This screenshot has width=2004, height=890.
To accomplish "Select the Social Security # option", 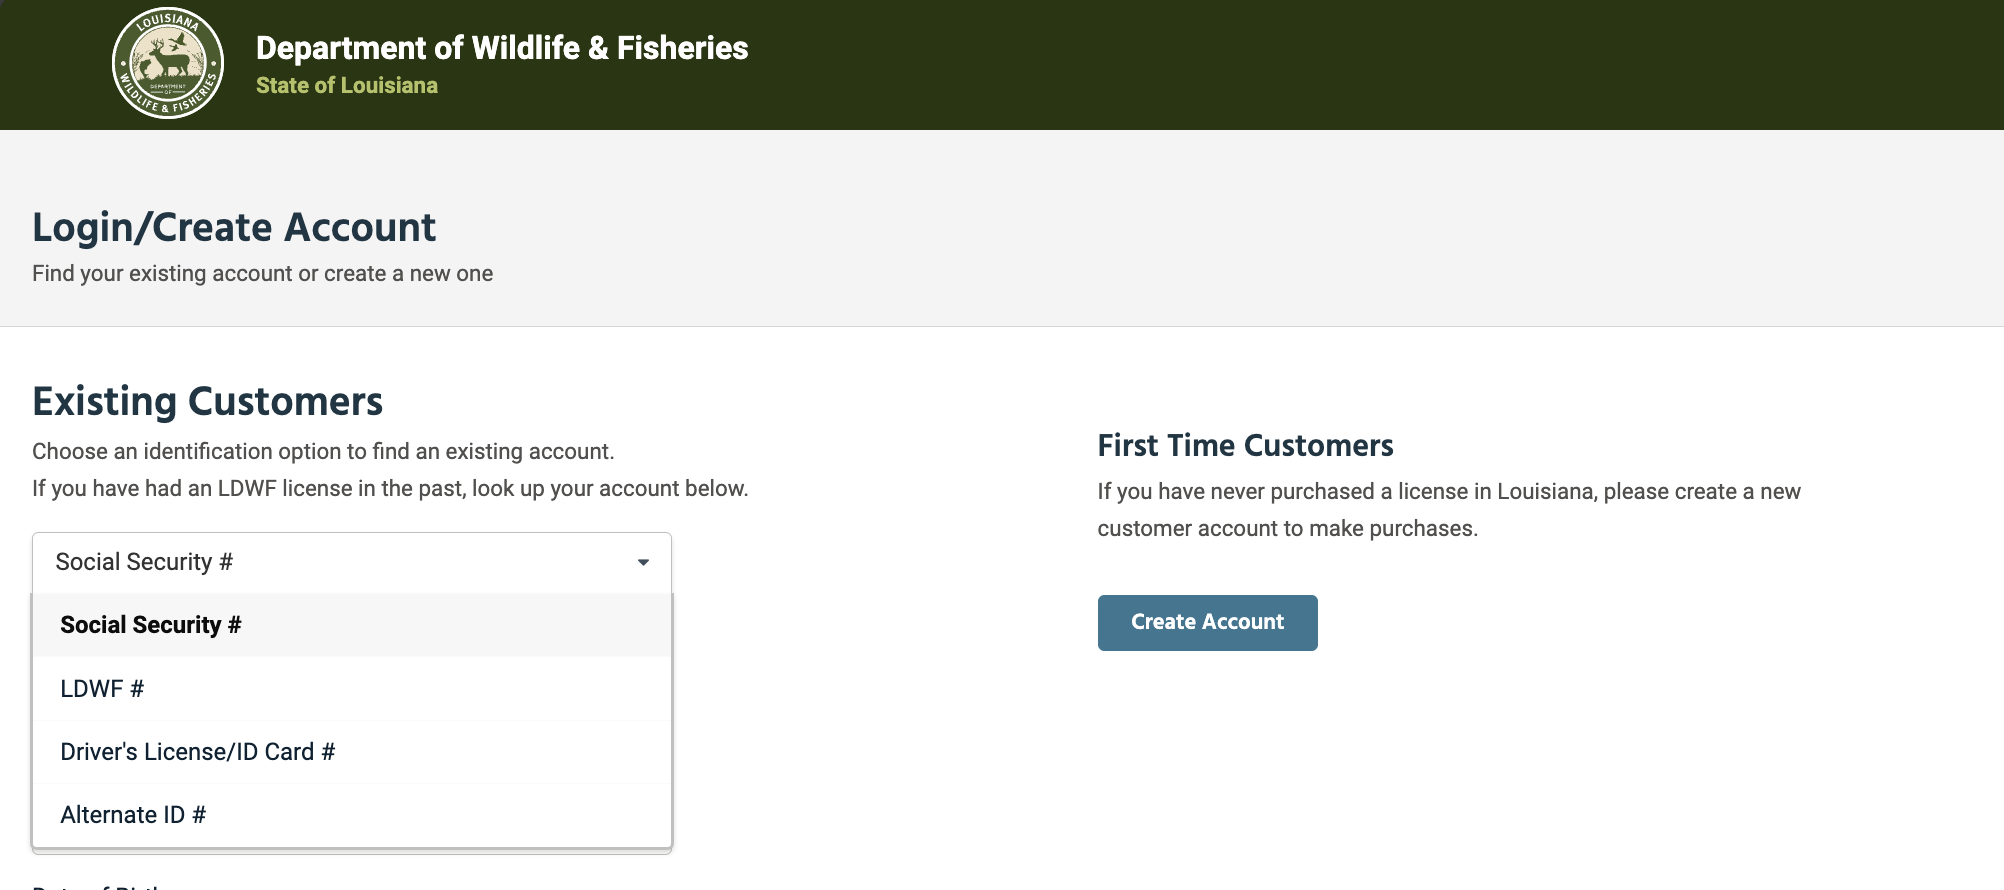I will [x=150, y=624].
